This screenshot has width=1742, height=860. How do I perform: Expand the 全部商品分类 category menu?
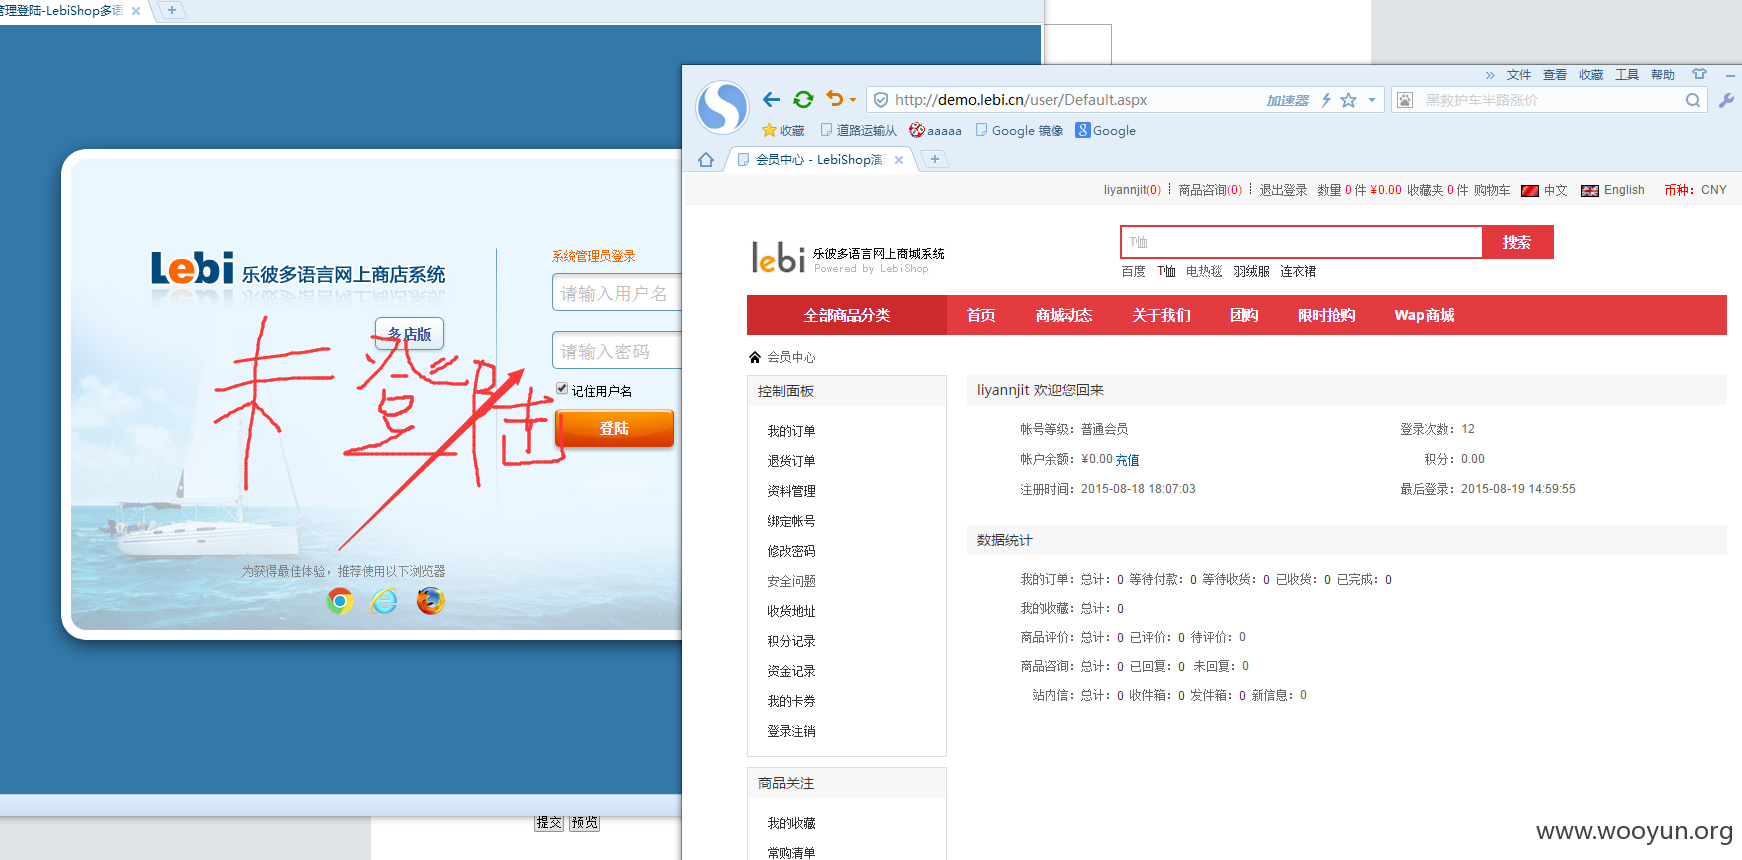847,315
